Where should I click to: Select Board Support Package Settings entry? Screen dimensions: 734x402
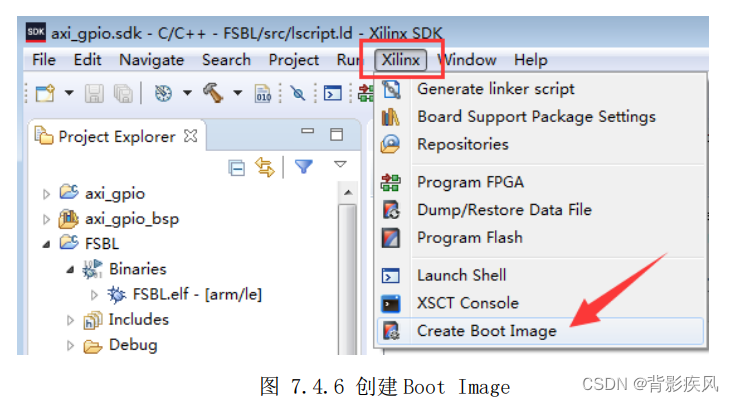541,117
